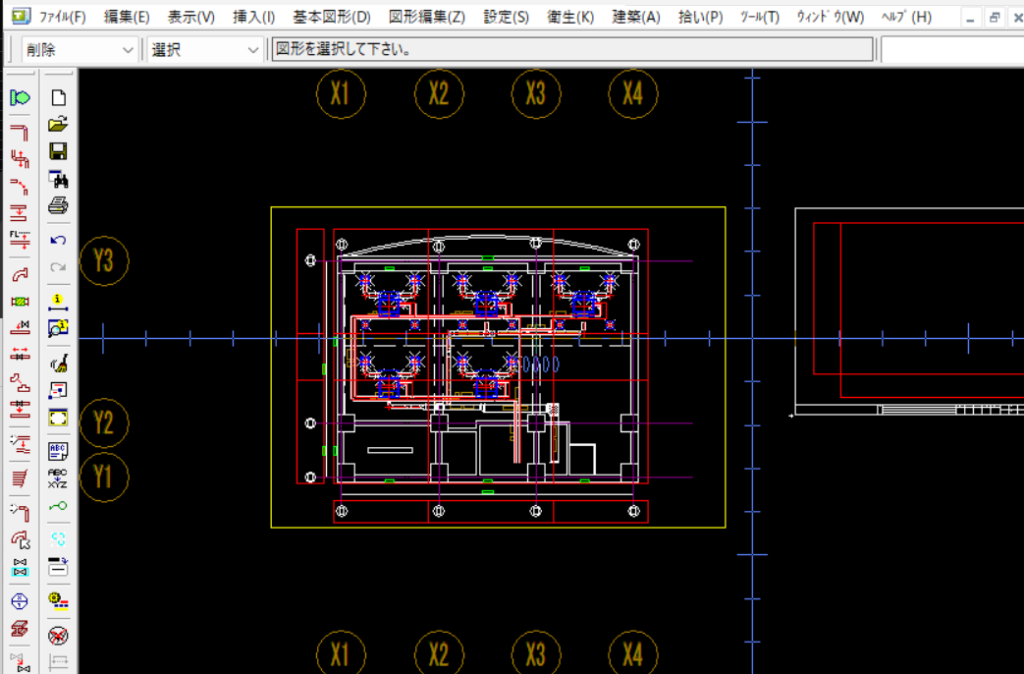Image resolution: width=1024 pixels, height=674 pixels.
Task: Choose the ABC-to-XYZ text replace icon
Action: (58, 478)
